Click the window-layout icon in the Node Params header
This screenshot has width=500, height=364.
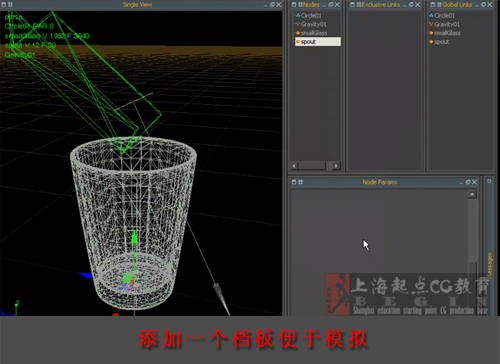pyautogui.click(x=294, y=182)
